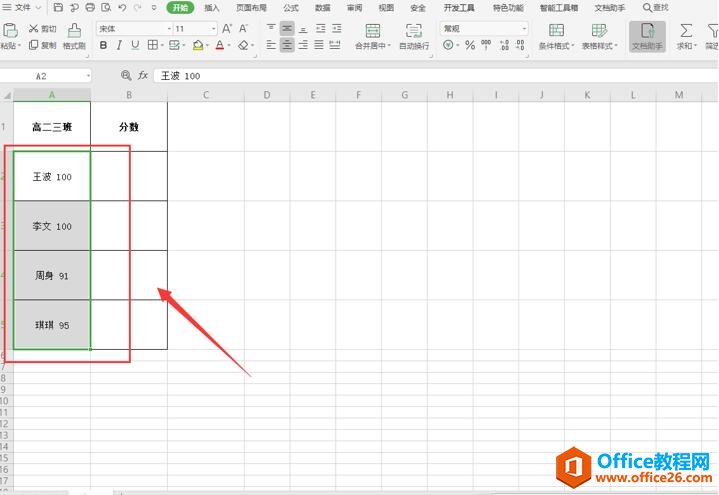The width and height of the screenshot is (719, 495).
Task: Open the 文档助手 tab in menu bar
Action: [609, 8]
